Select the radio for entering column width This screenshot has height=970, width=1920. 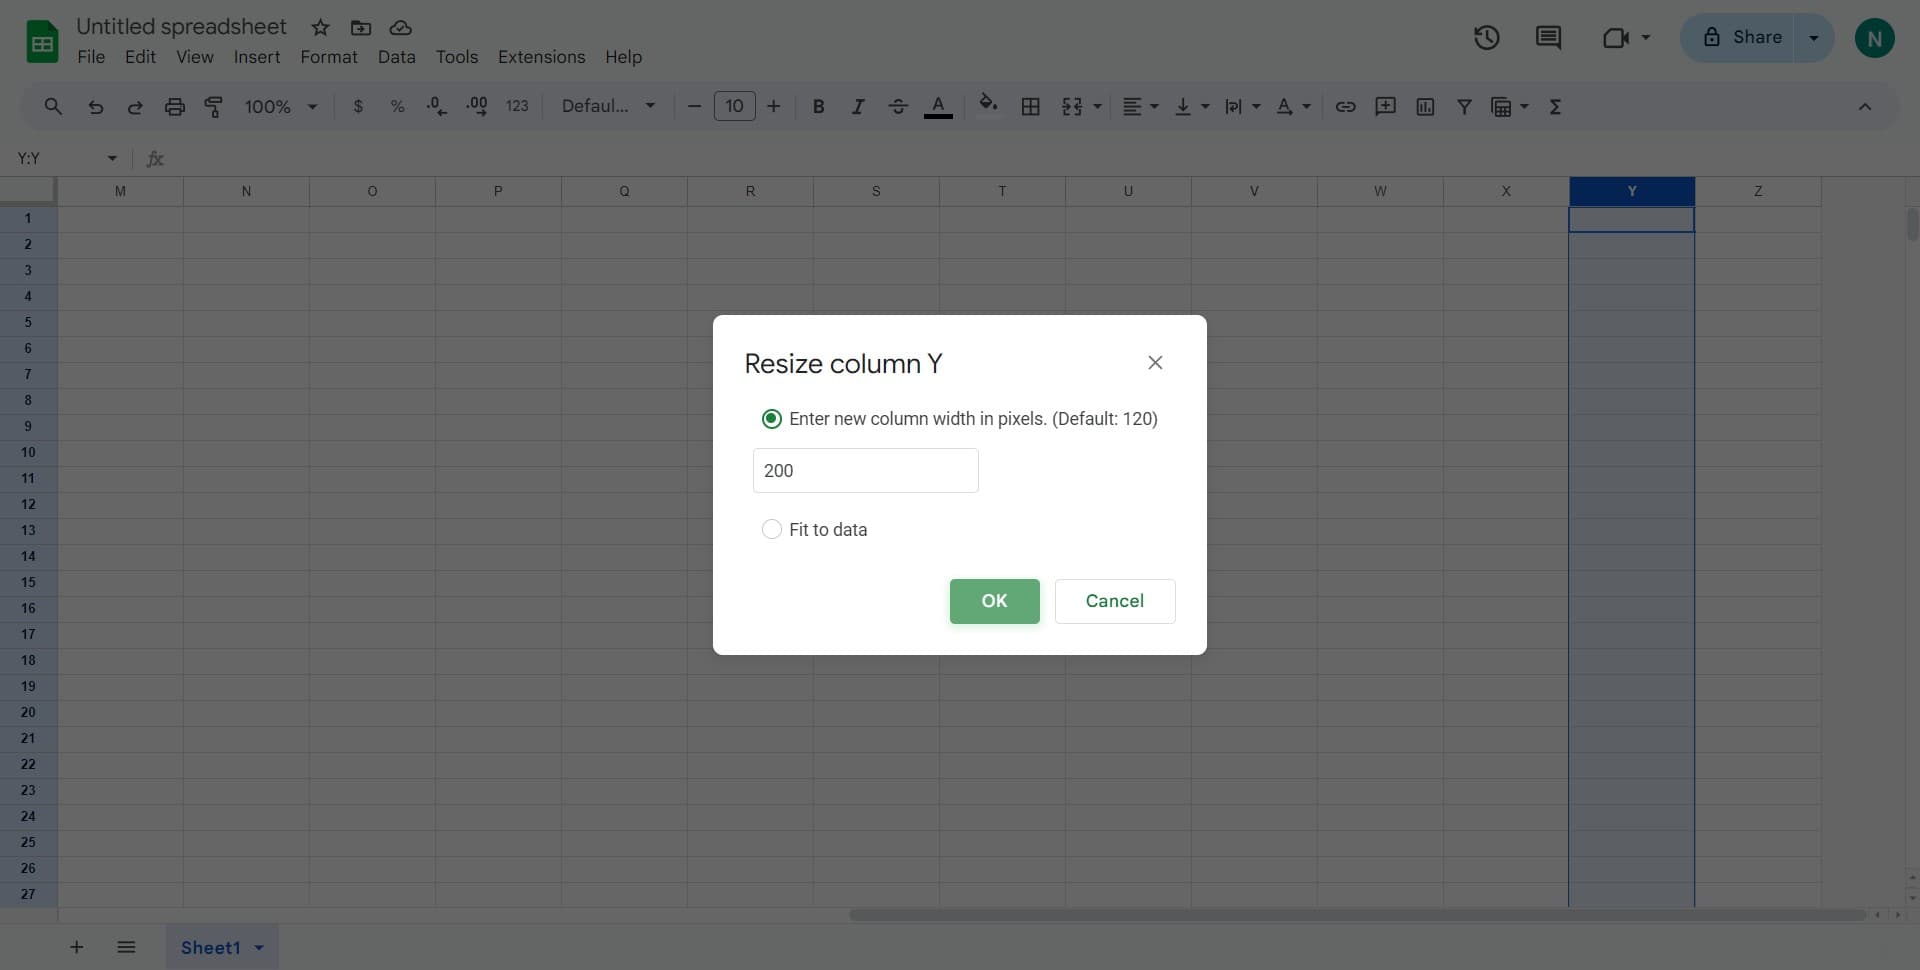point(771,419)
